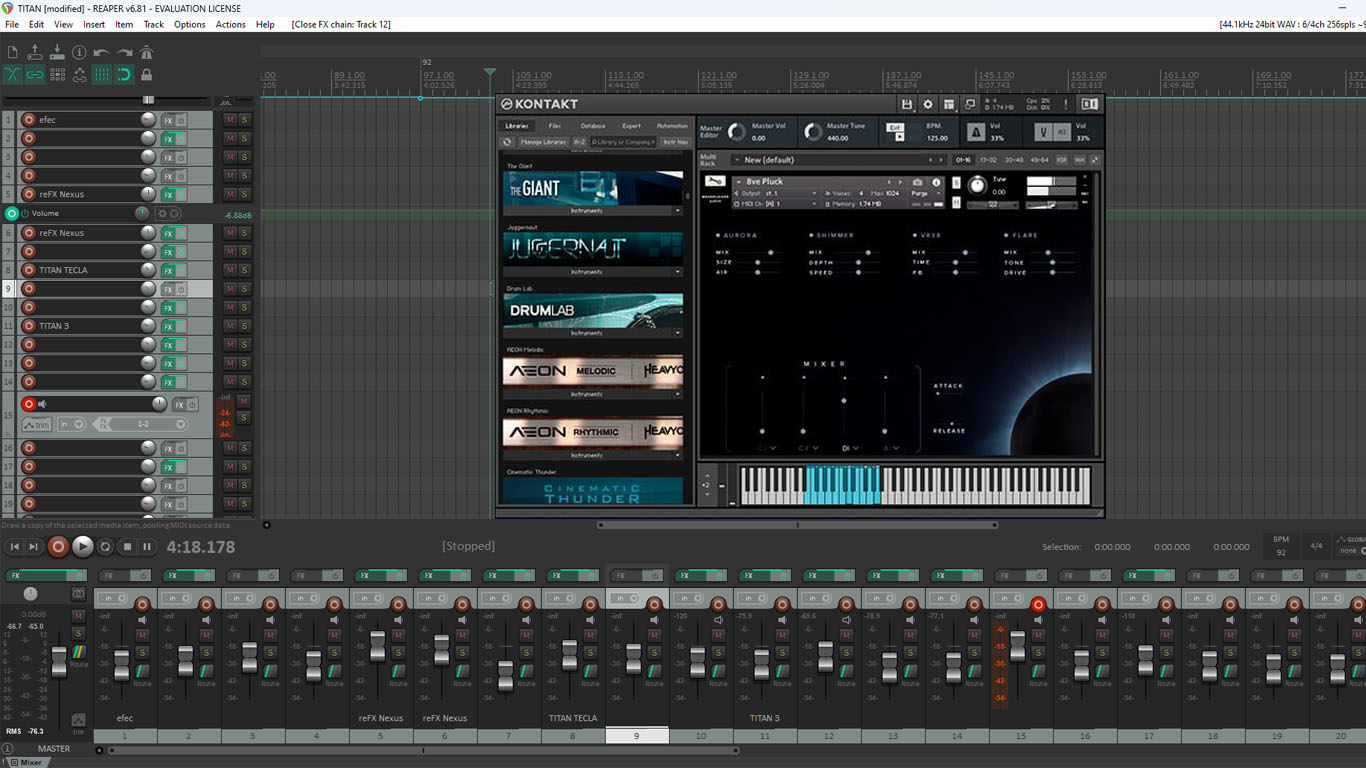The height and width of the screenshot is (768, 1366).
Task: Toggle the locking padlock icon
Action: coord(146,74)
